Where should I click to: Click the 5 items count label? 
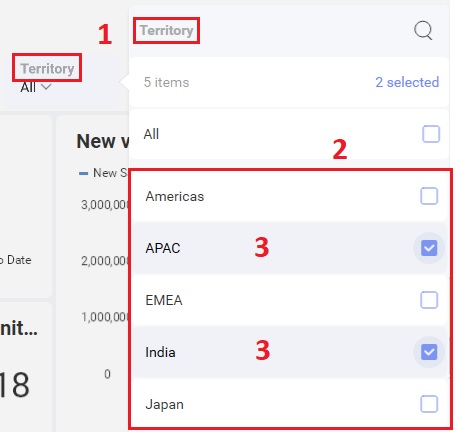pos(166,82)
